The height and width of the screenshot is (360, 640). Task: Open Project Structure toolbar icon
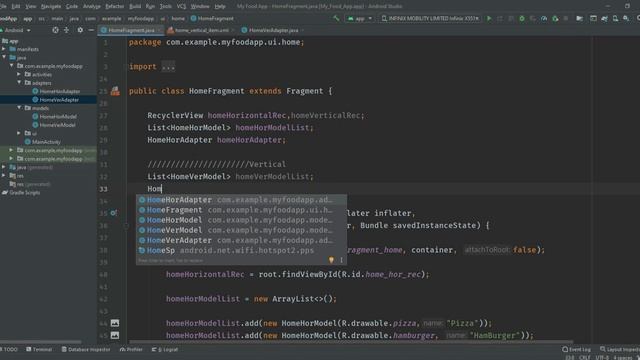point(579,18)
